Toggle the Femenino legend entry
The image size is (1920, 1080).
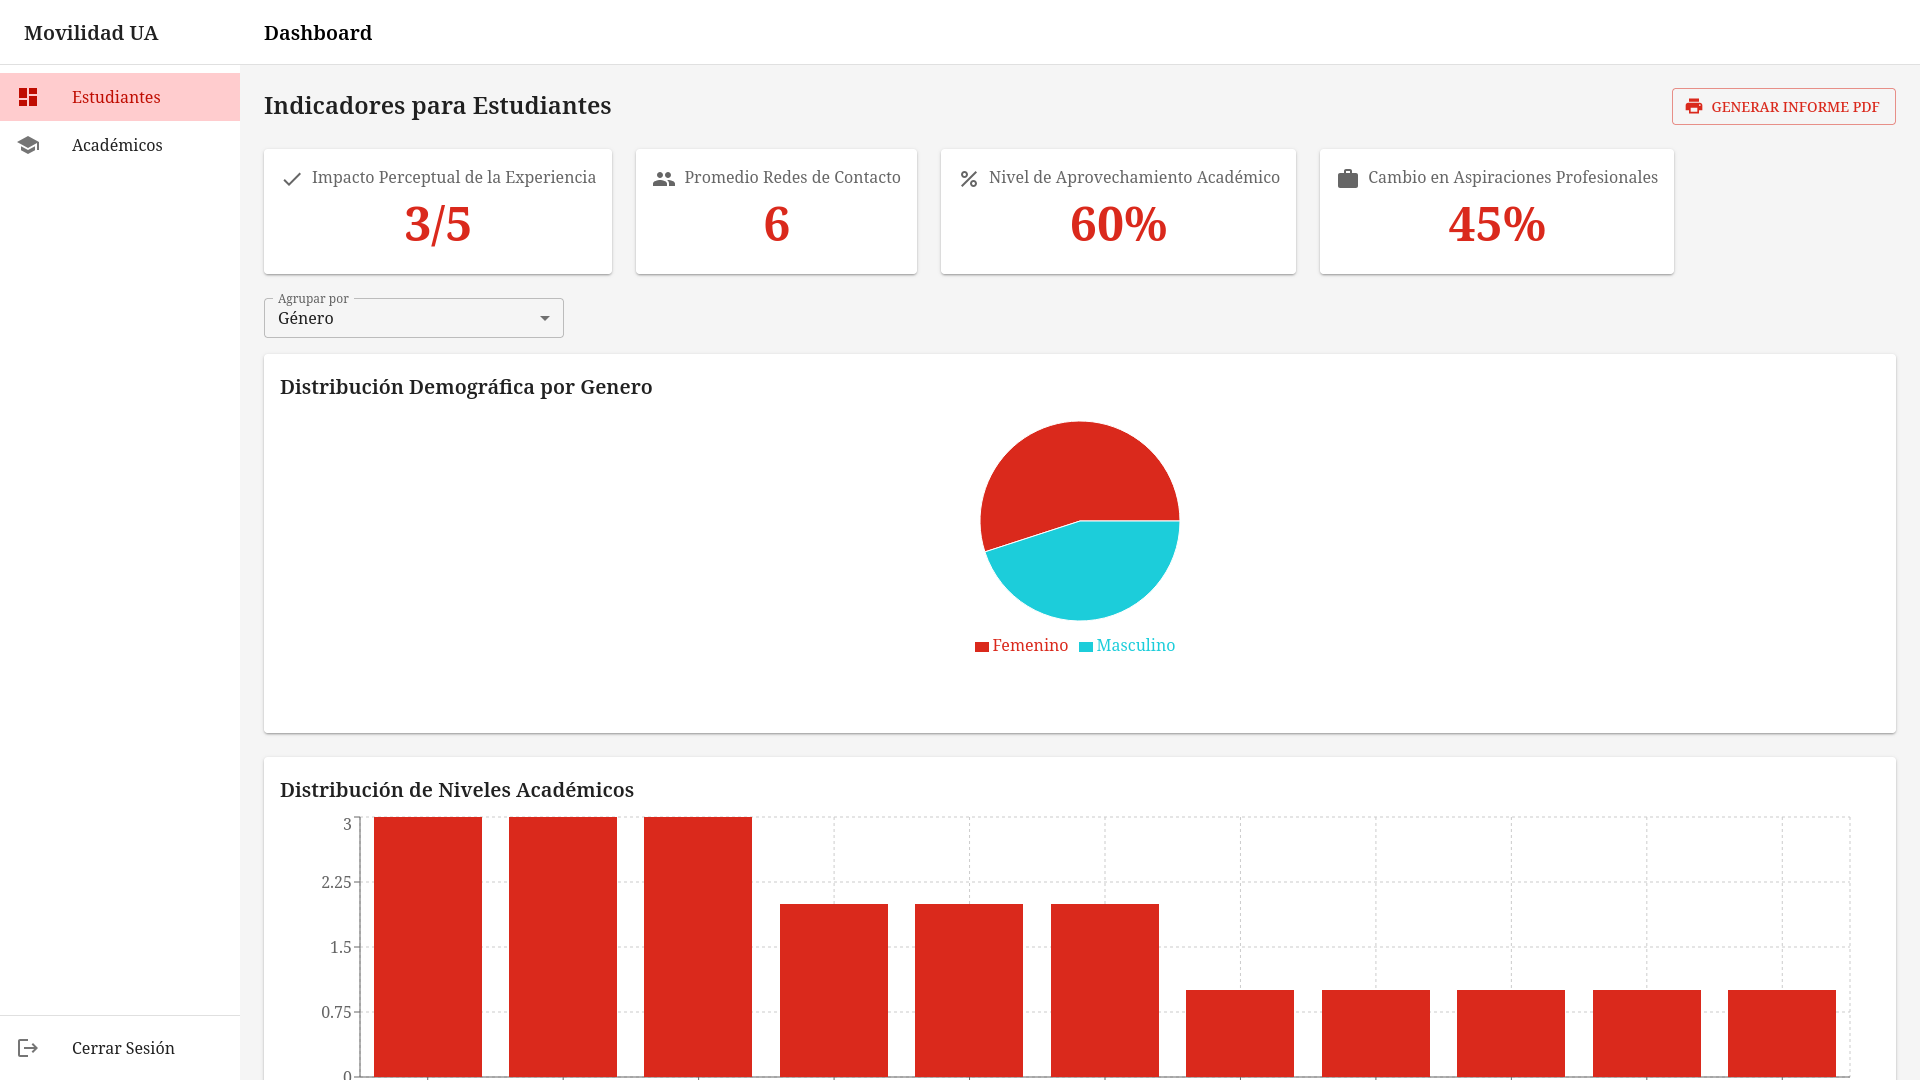pyautogui.click(x=1022, y=645)
